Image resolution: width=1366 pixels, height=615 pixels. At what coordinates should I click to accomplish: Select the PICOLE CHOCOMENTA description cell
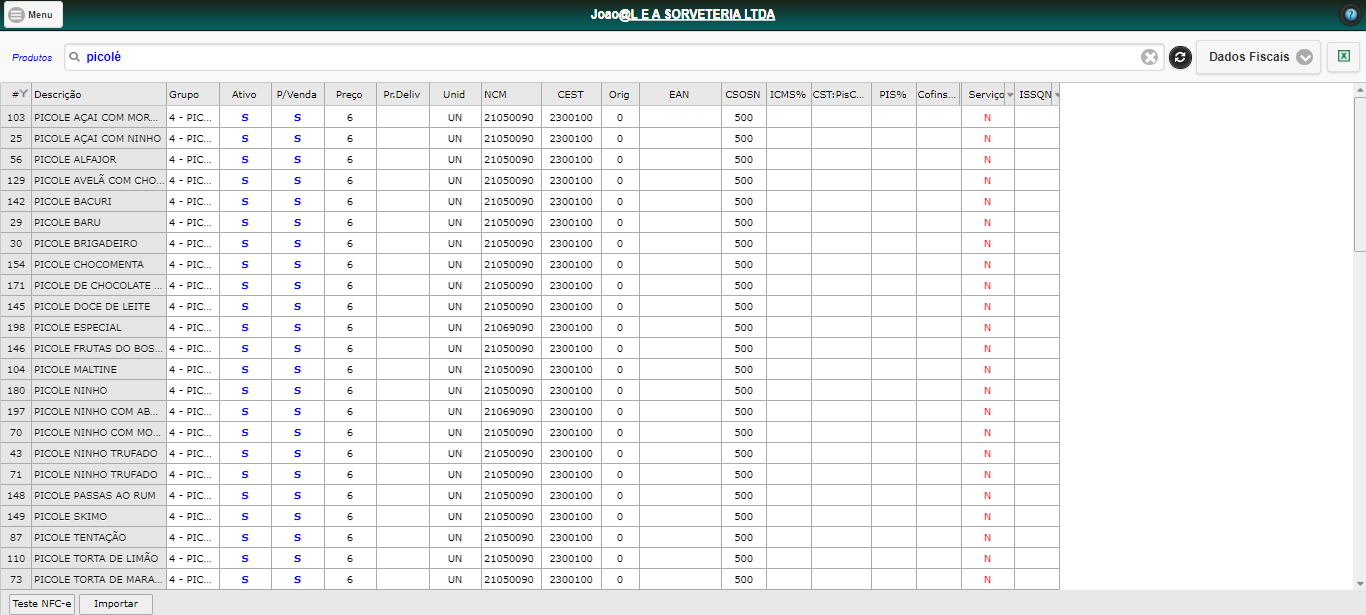click(99, 264)
